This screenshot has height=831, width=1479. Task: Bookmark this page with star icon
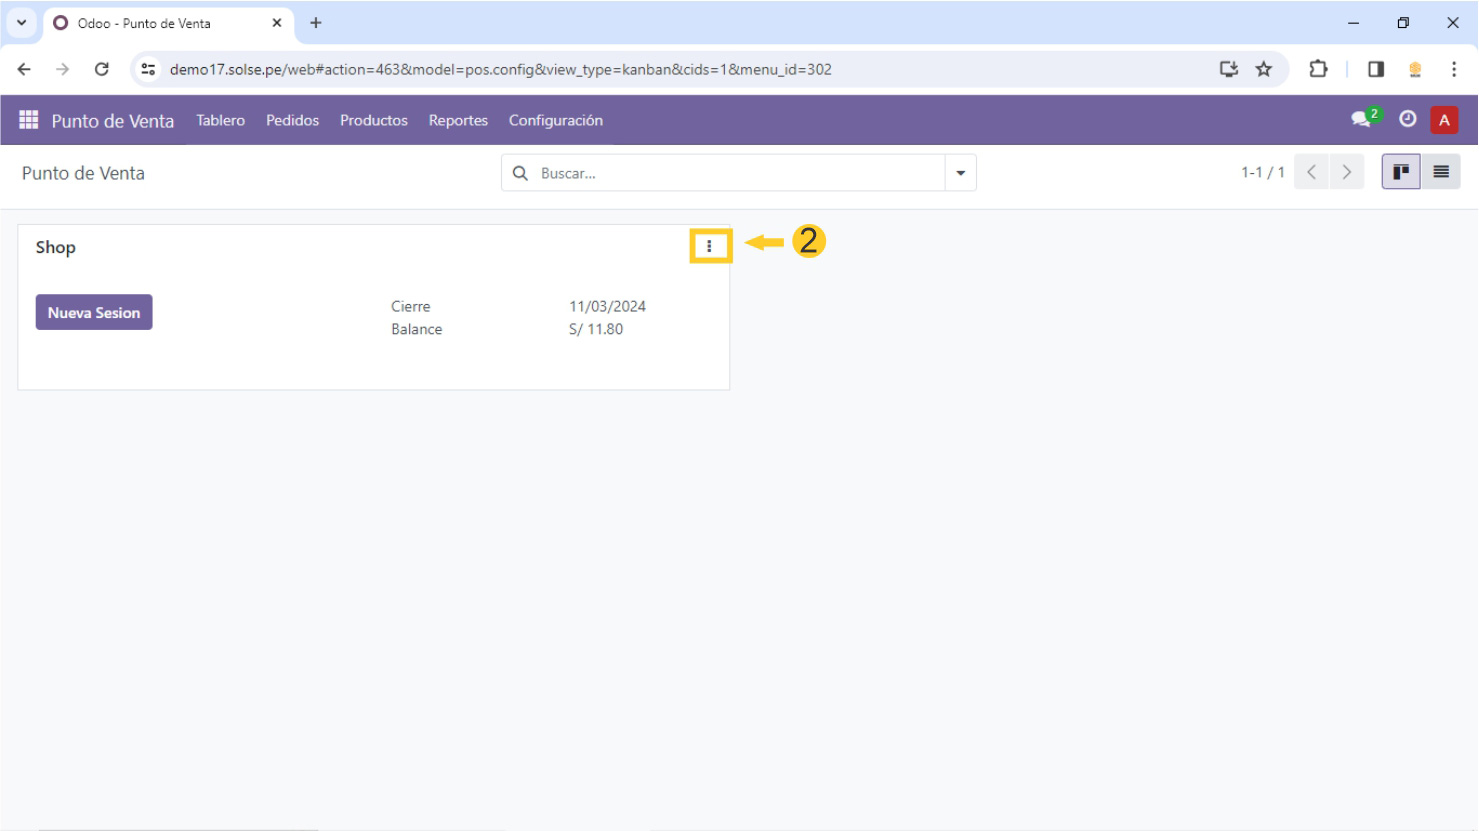point(1264,69)
